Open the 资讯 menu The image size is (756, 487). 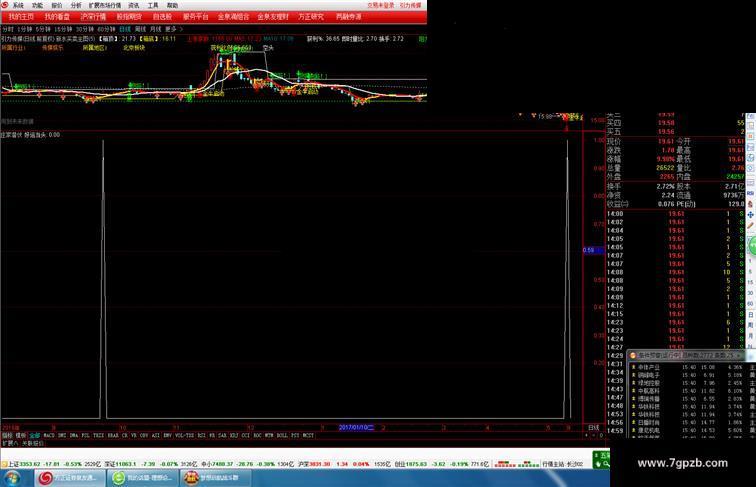point(134,5)
